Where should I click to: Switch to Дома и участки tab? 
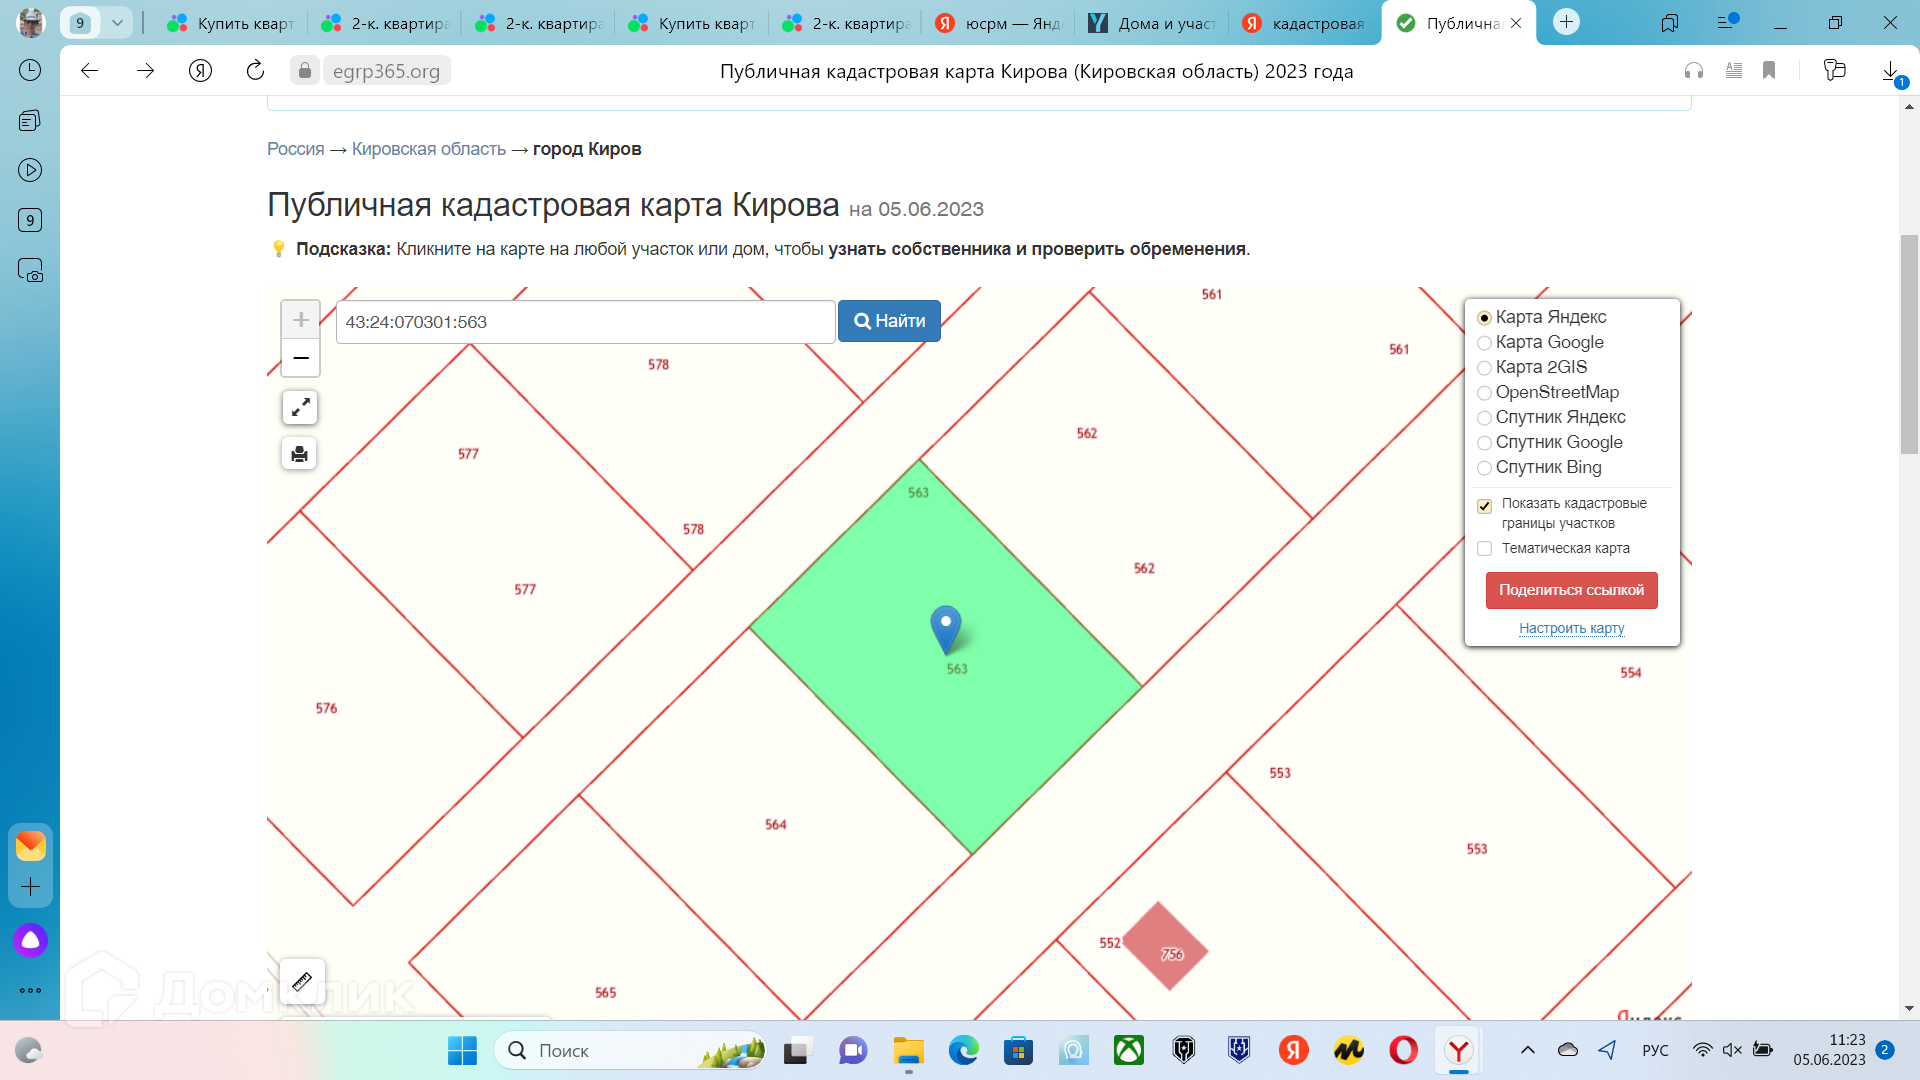tap(1153, 23)
